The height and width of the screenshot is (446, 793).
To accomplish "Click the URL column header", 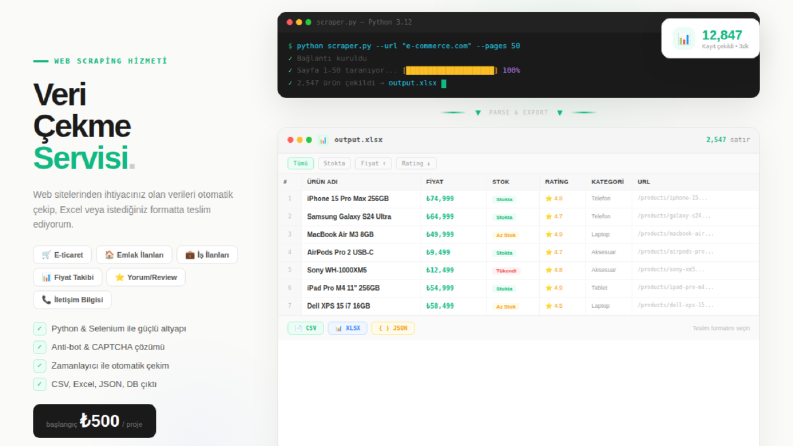I will point(644,182).
